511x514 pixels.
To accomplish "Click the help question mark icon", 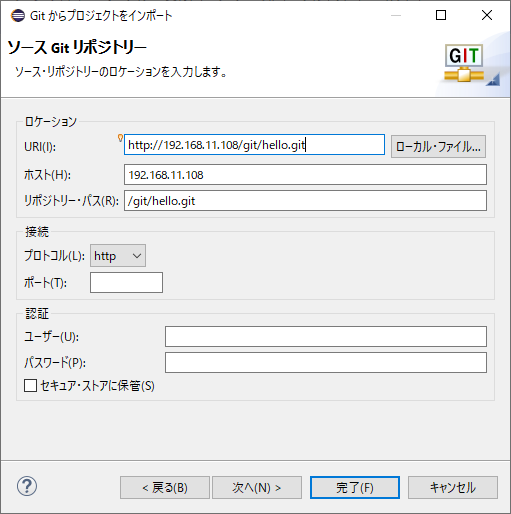I will [27, 486].
